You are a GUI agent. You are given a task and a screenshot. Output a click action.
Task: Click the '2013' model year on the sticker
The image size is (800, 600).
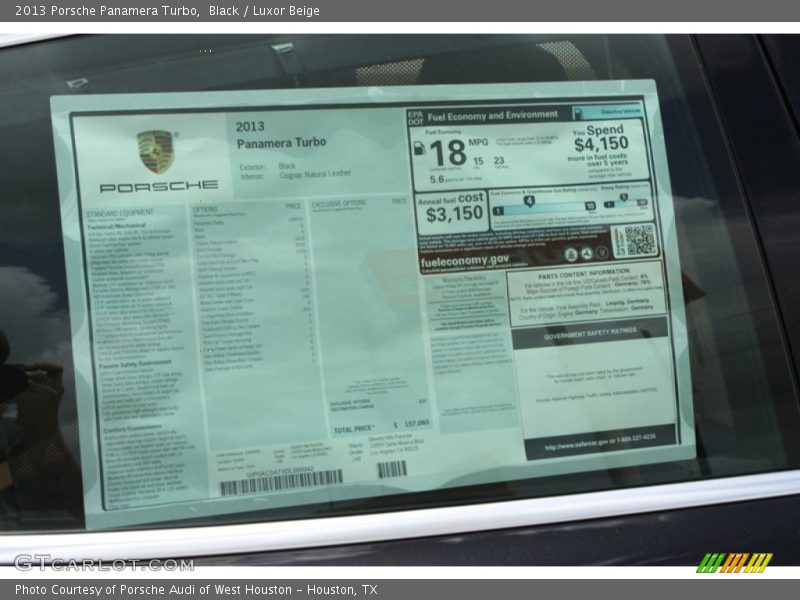click(x=250, y=127)
